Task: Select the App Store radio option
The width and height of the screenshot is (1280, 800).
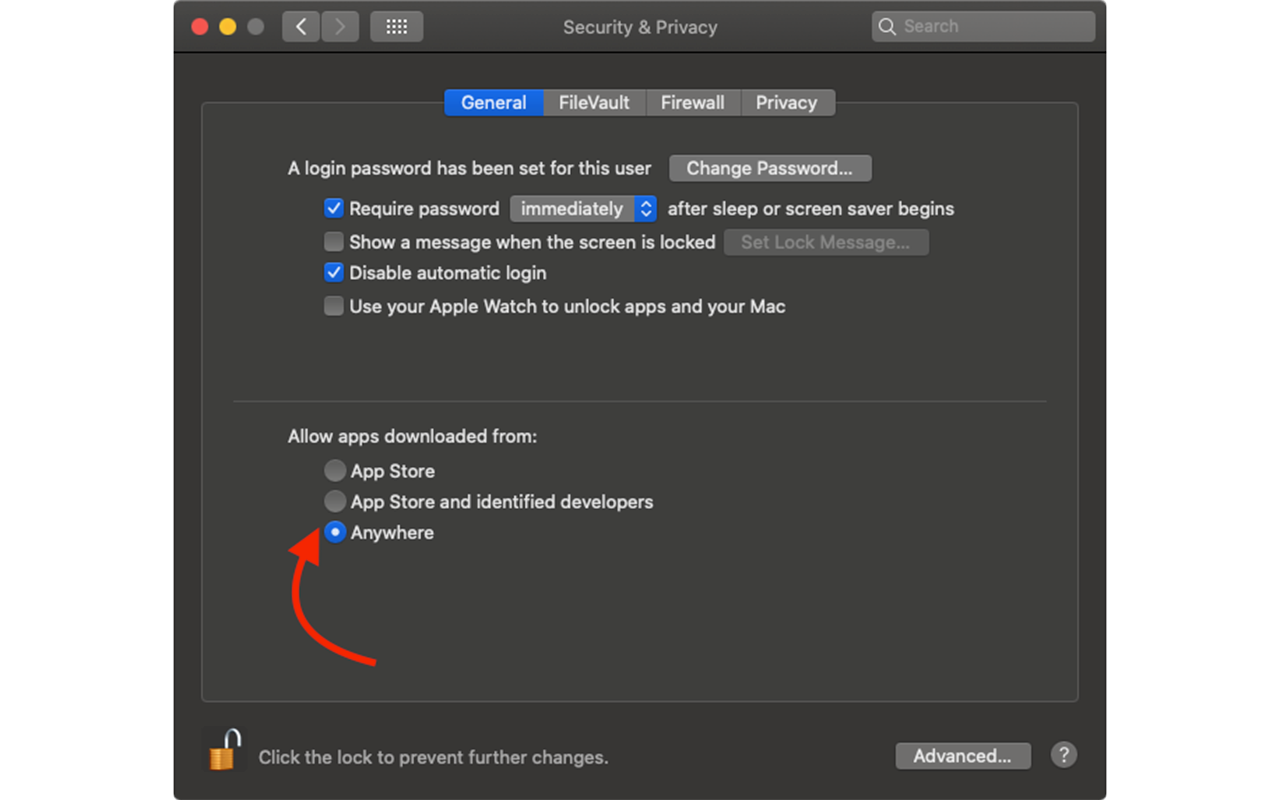Action: (x=335, y=471)
